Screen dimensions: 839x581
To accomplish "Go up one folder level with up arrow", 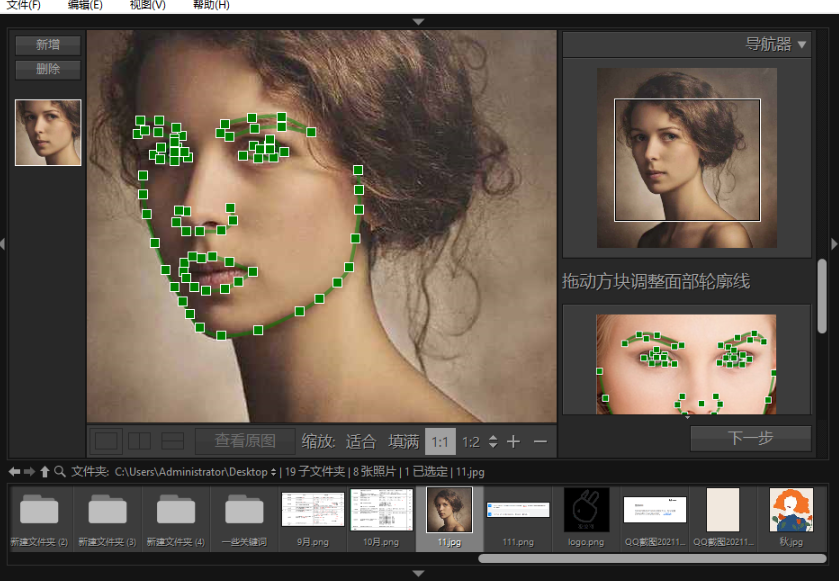I will [44, 471].
